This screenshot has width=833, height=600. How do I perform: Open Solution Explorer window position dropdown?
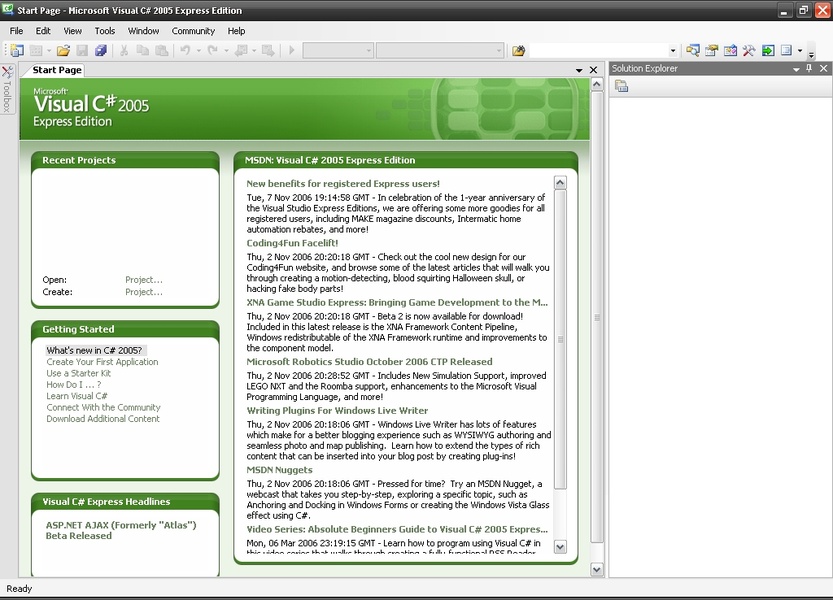pyautogui.click(x=796, y=69)
